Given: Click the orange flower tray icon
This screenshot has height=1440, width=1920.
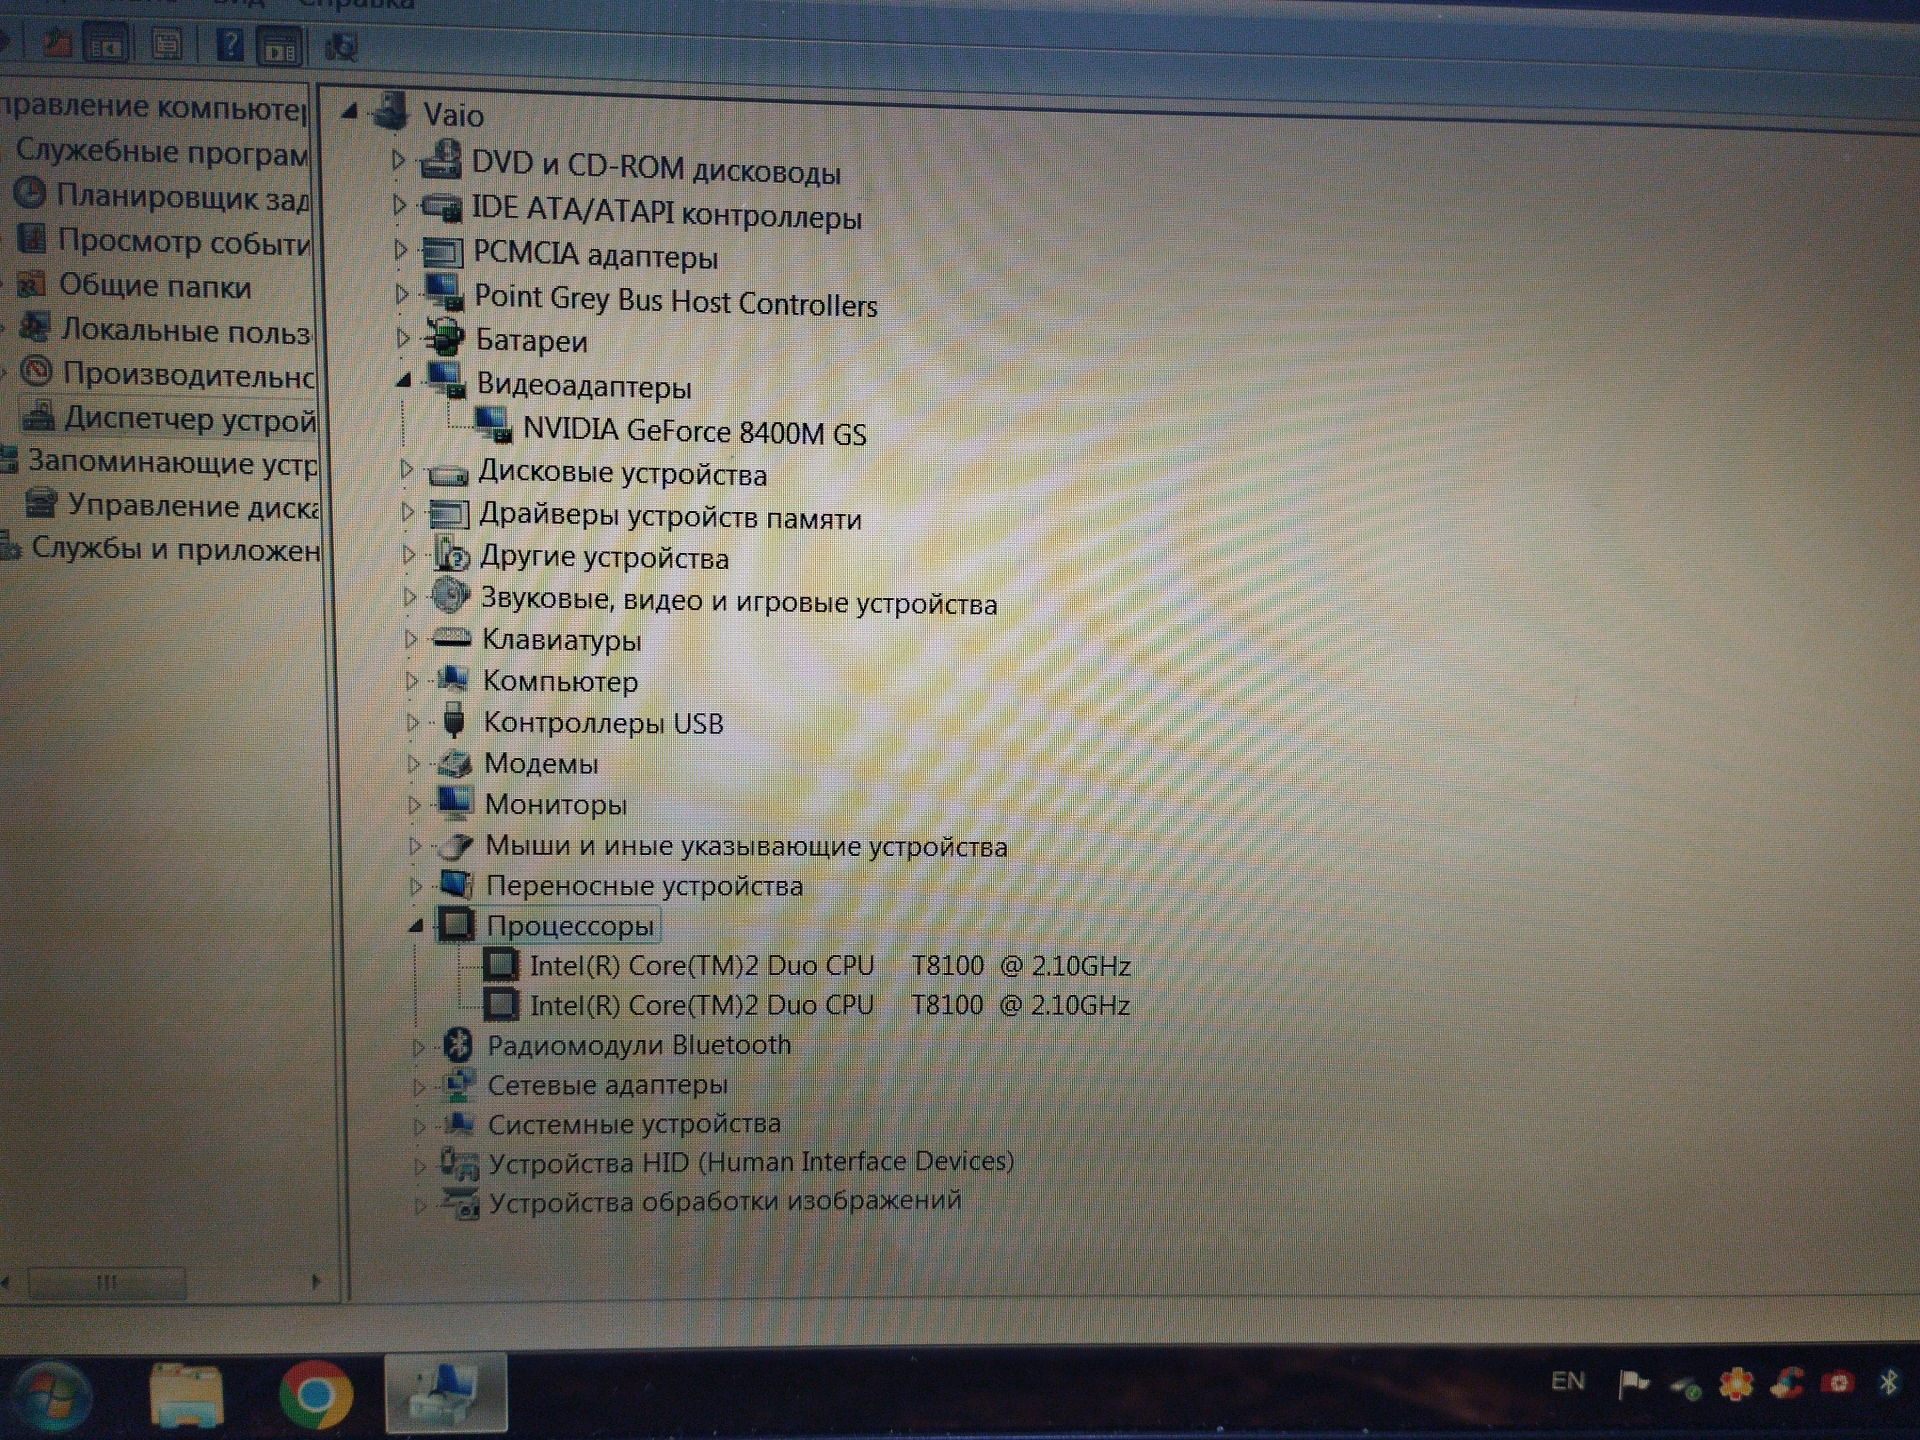Looking at the screenshot, I should [1736, 1384].
